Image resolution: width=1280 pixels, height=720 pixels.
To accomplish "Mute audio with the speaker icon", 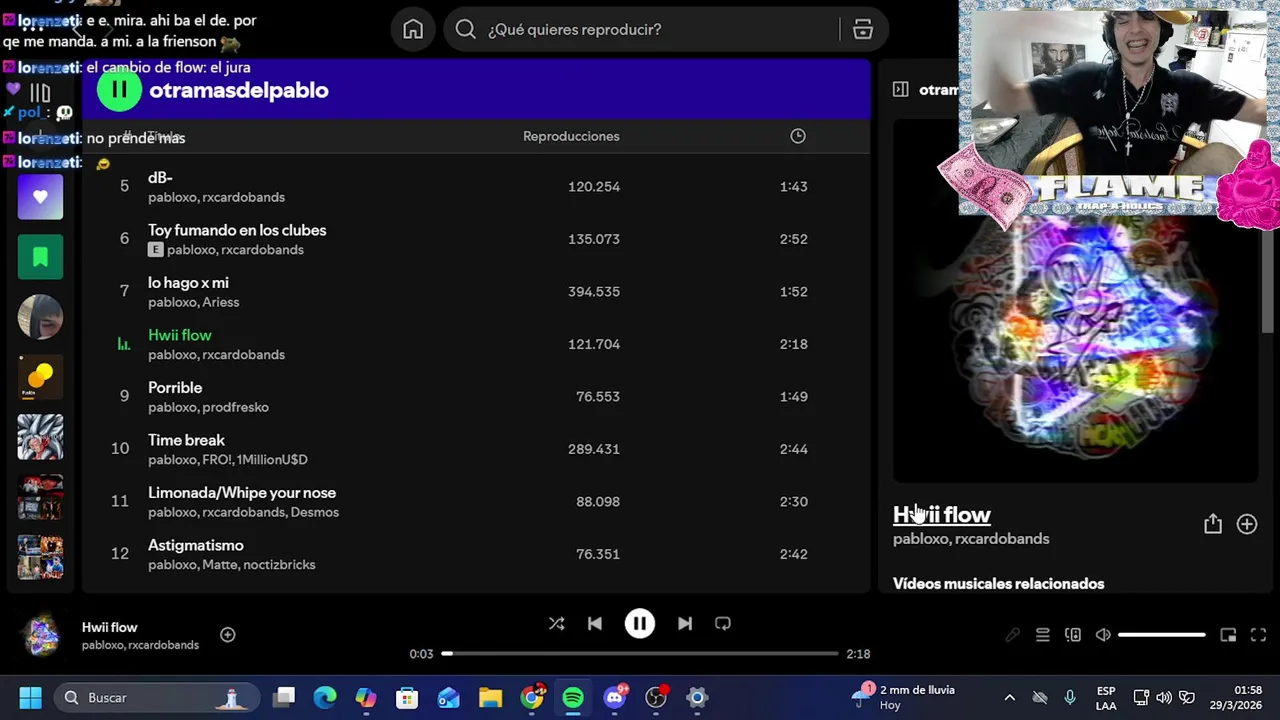I will click(x=1103, y=635).
